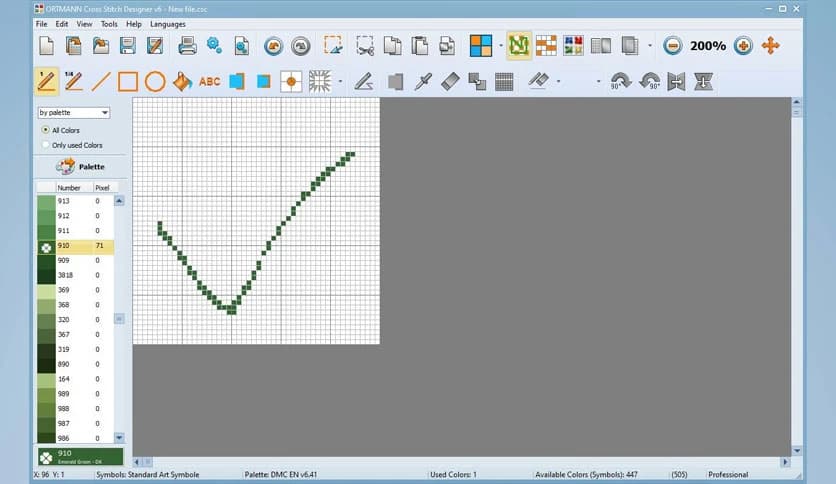Screen dimensions: 836x484
Task: Expand the arrow beside the stacked pages icon
Action: (x=649, y=46)
